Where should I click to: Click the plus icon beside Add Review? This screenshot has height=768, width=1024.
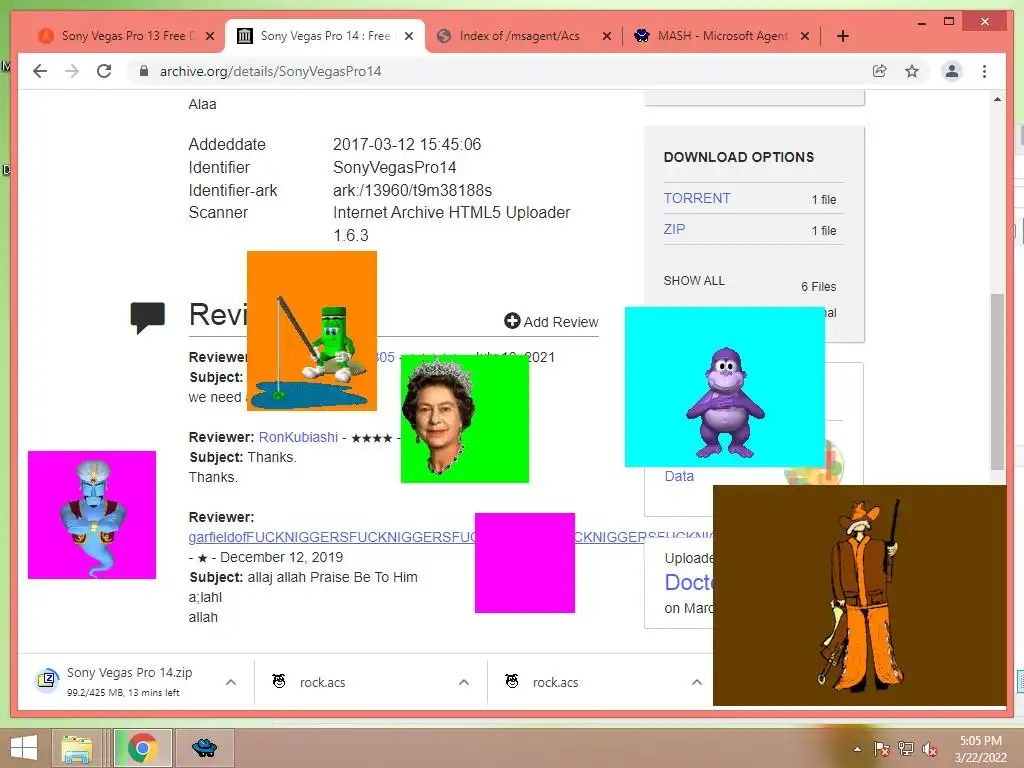click(512, 321)
